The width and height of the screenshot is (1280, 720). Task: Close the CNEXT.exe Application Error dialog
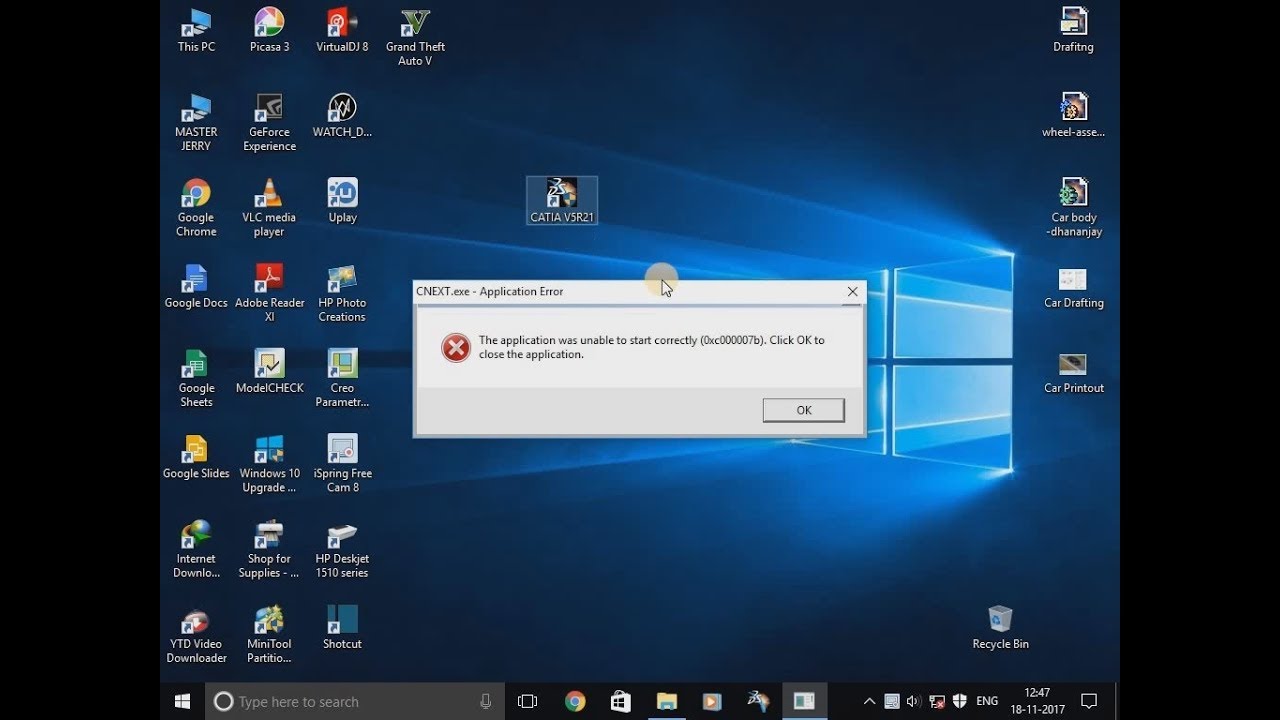pos(852,291)
